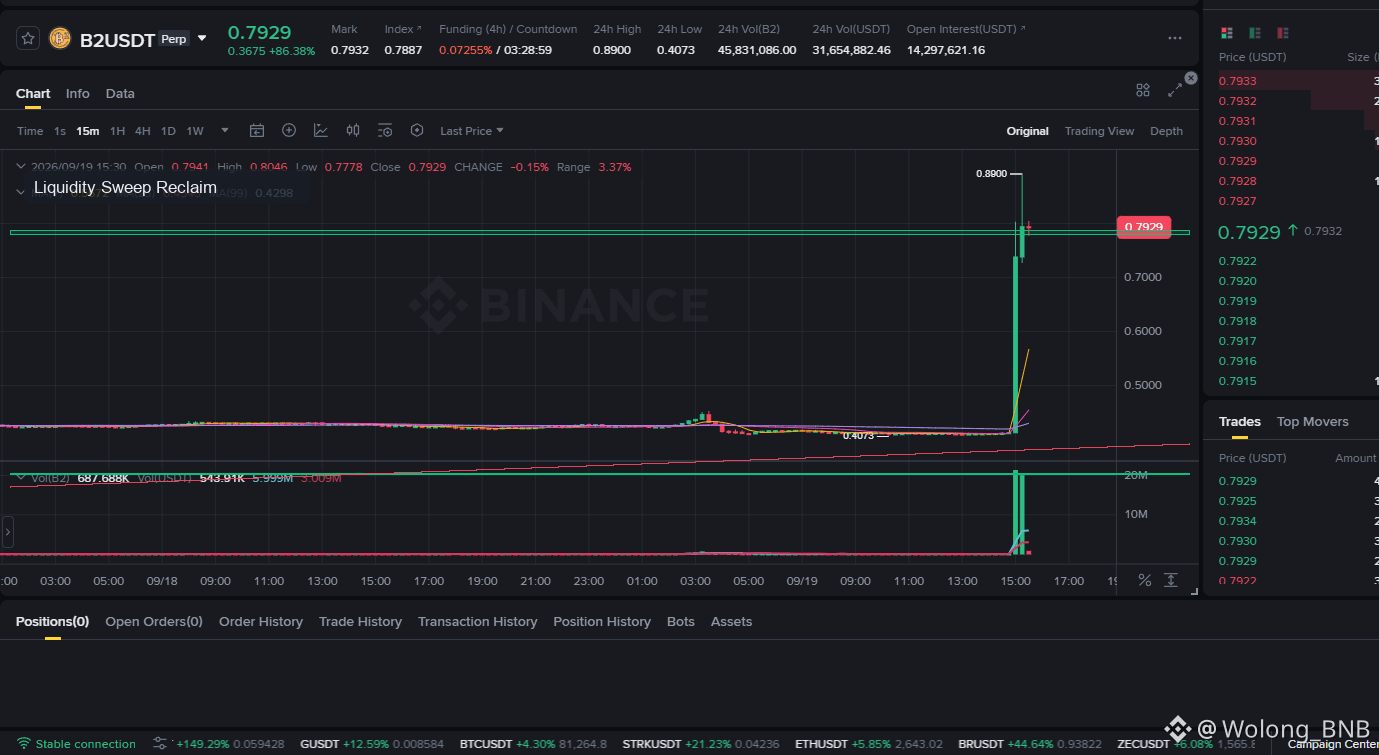The width and height of the screenshot is (1379, 755).
Task: Open the Trade History tab
Action: [x=360, y=621]
